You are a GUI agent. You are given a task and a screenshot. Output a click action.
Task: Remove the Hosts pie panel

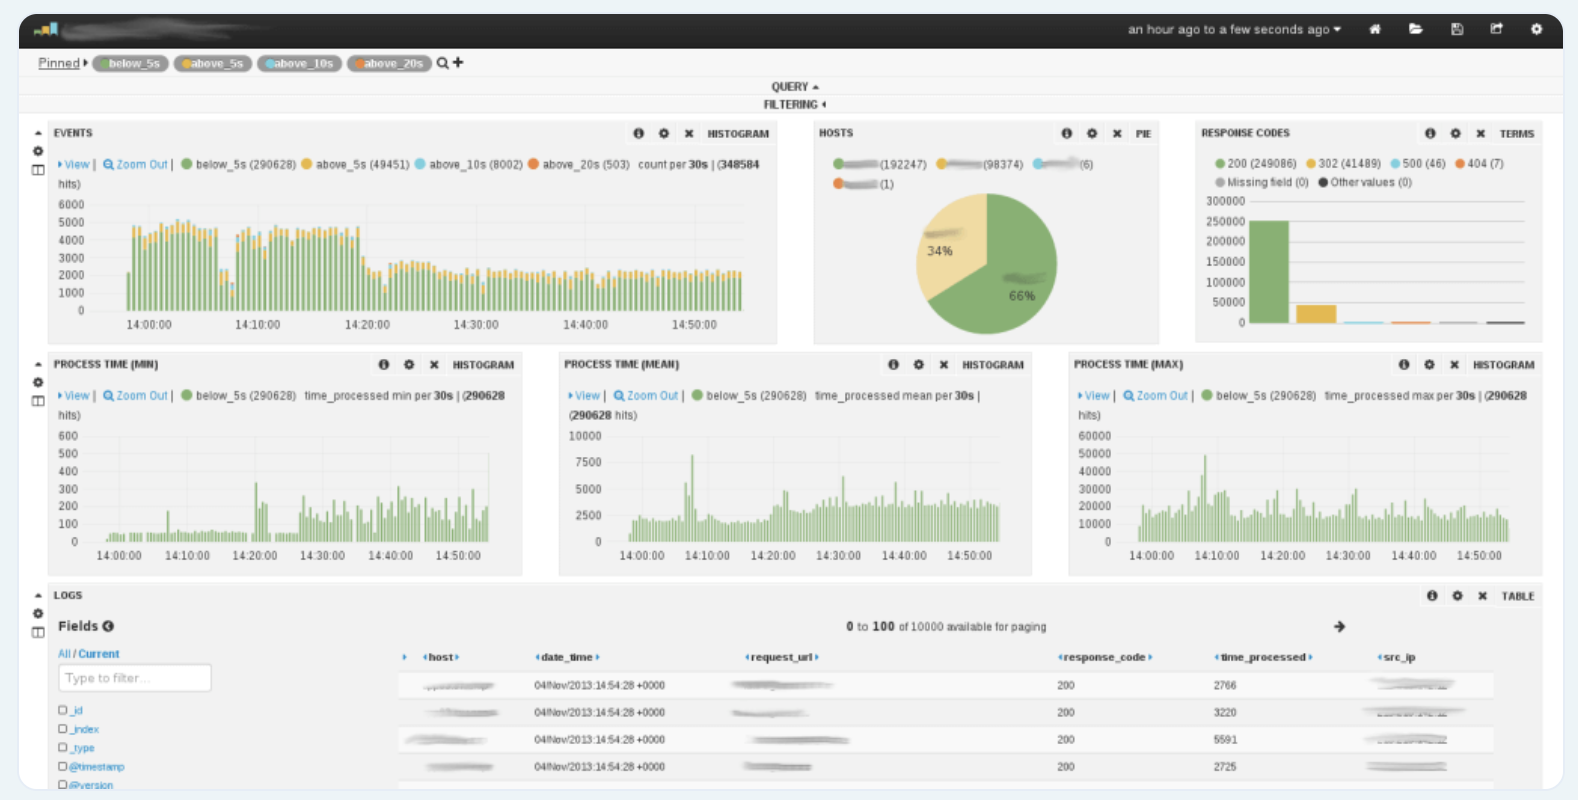point(1117,133)
